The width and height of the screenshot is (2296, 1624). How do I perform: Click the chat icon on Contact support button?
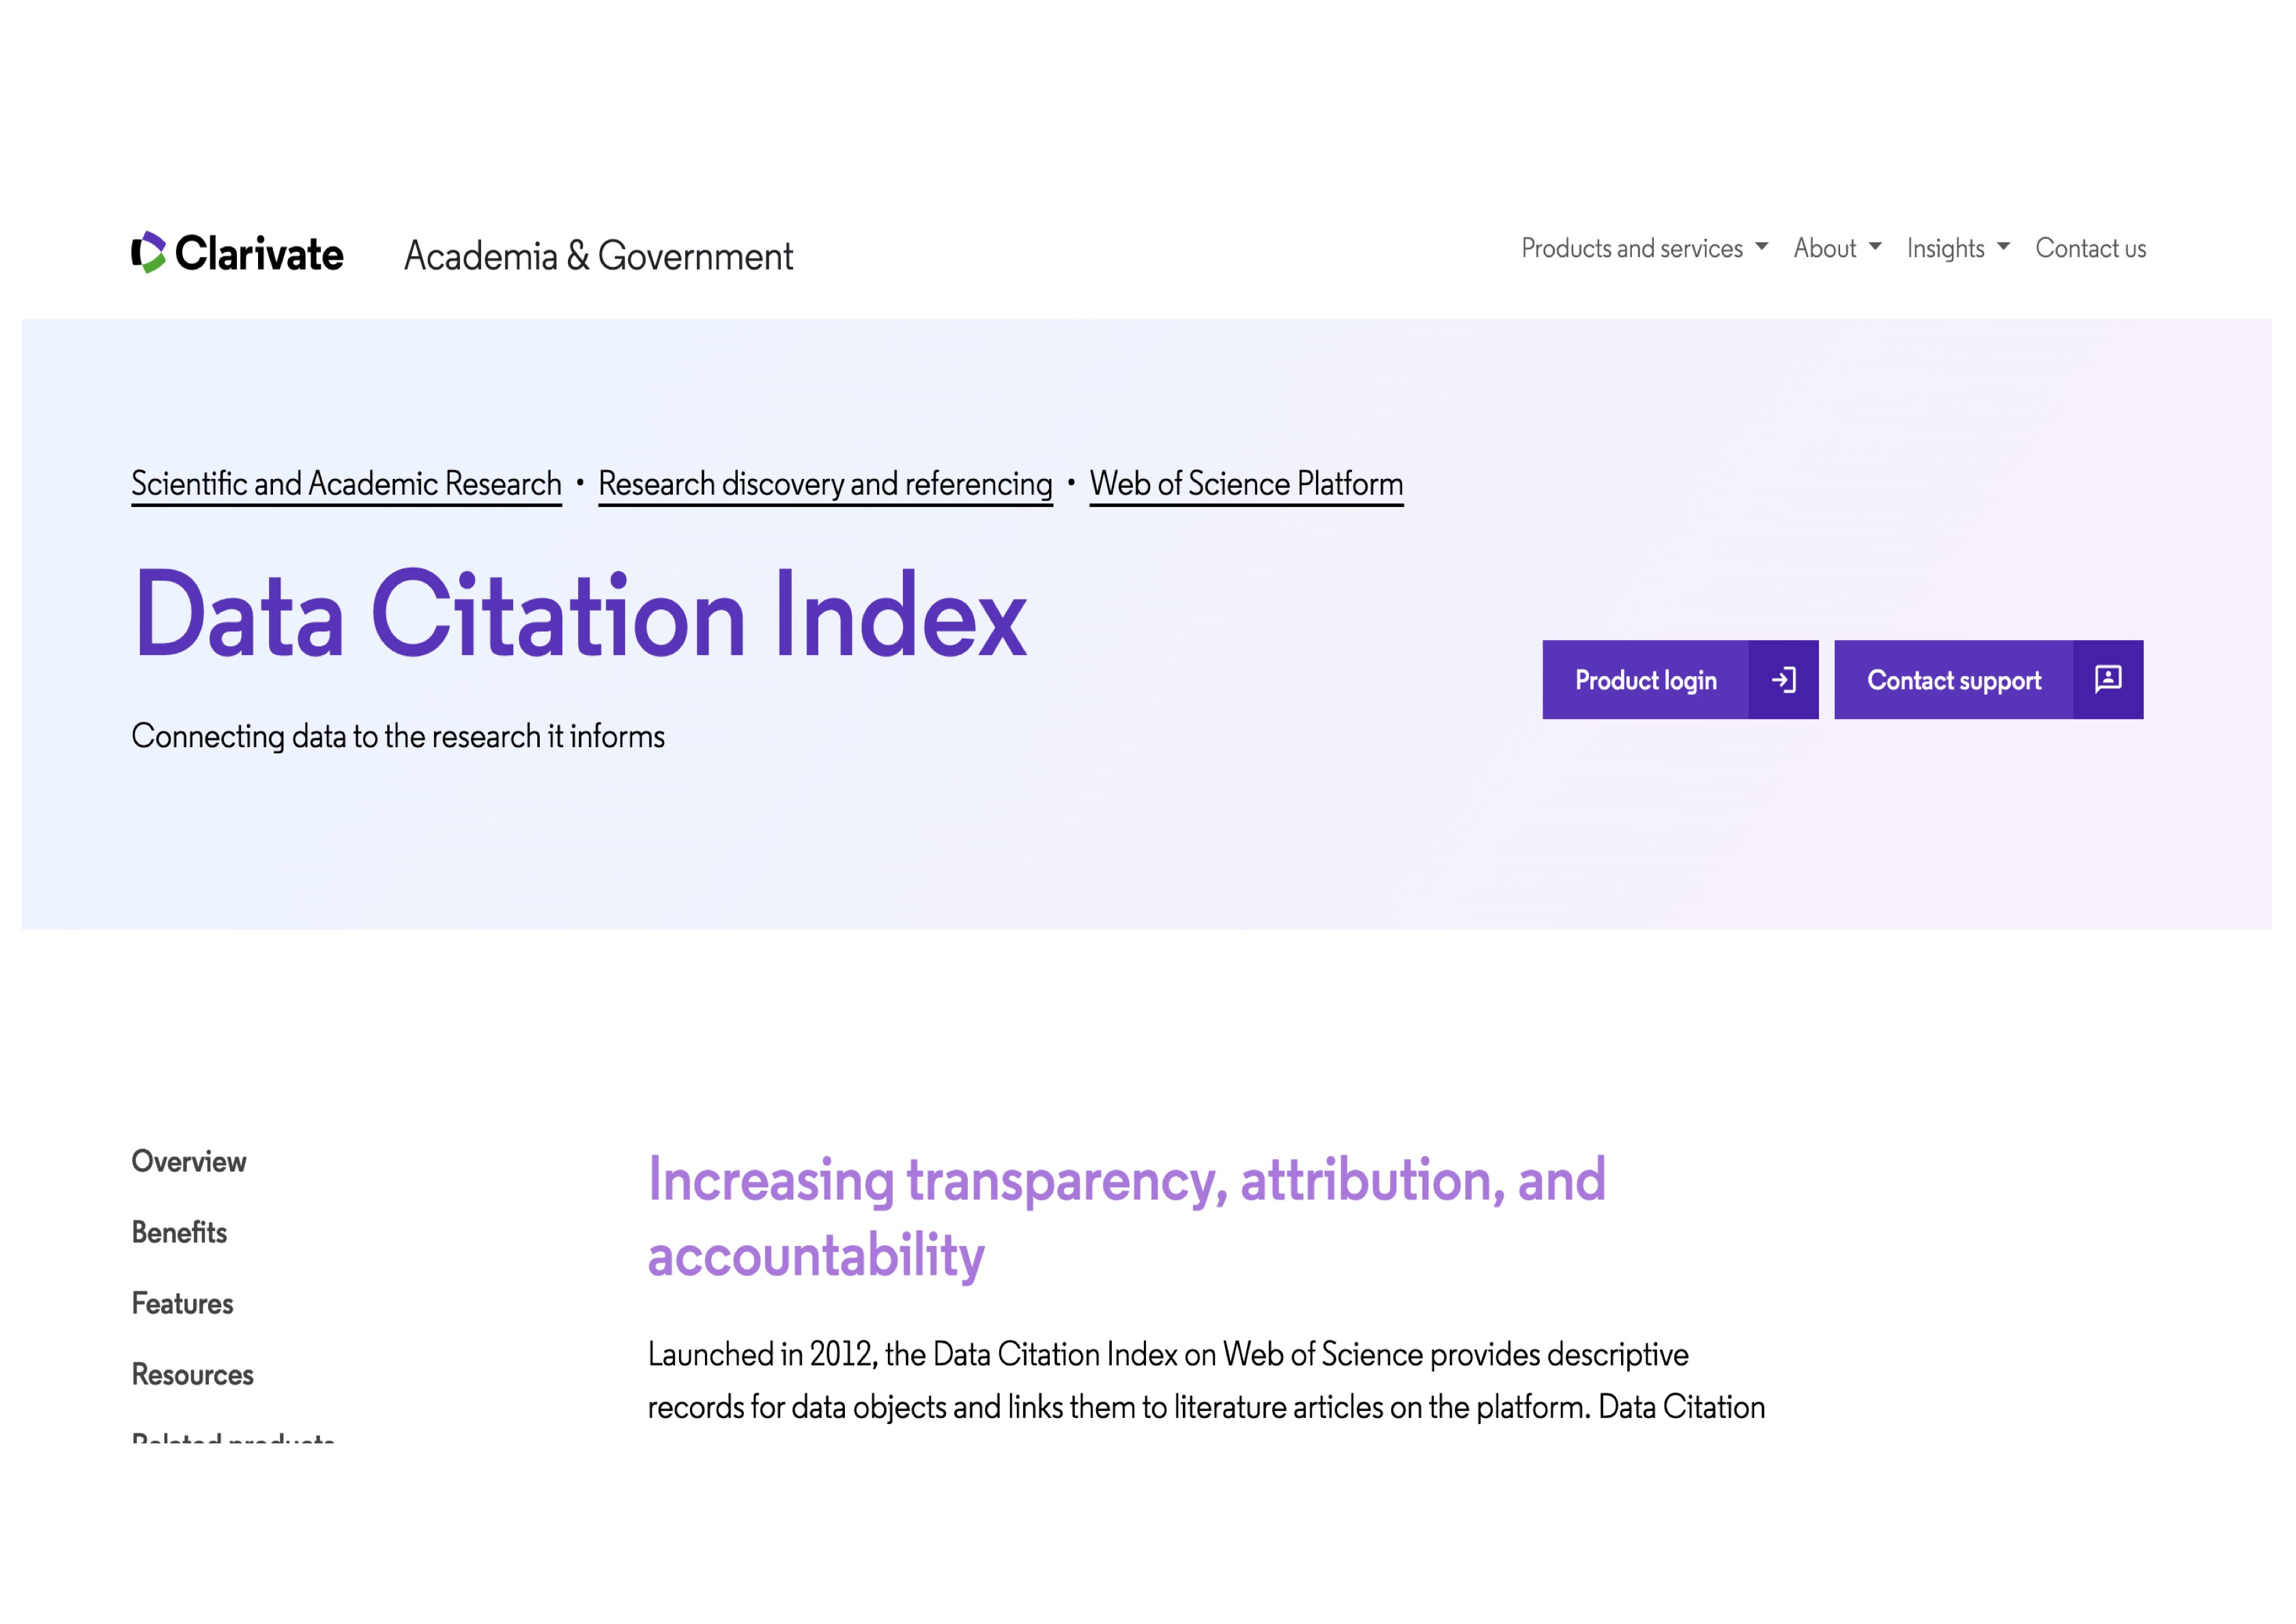(2107, 679)
